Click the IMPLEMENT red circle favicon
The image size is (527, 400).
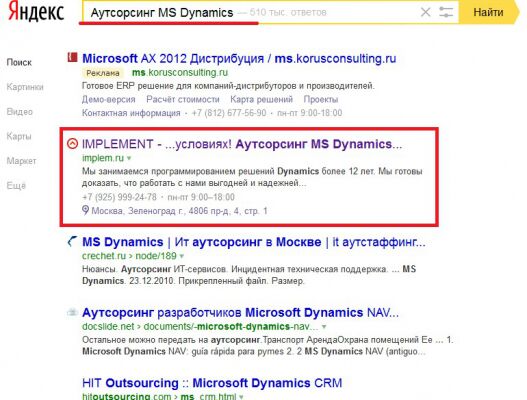click(72, 144)
